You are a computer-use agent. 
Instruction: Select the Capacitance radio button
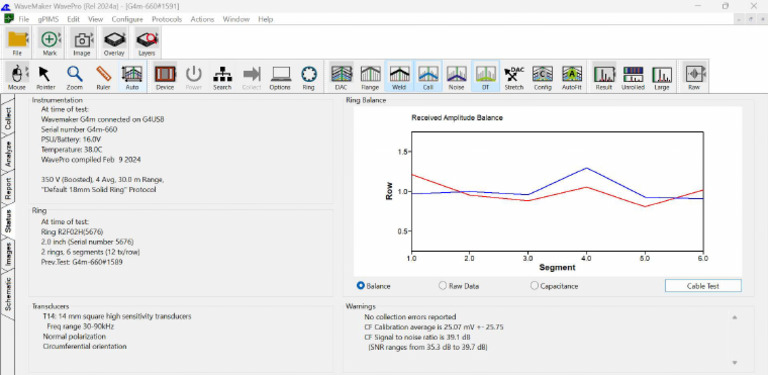[534, 286]
